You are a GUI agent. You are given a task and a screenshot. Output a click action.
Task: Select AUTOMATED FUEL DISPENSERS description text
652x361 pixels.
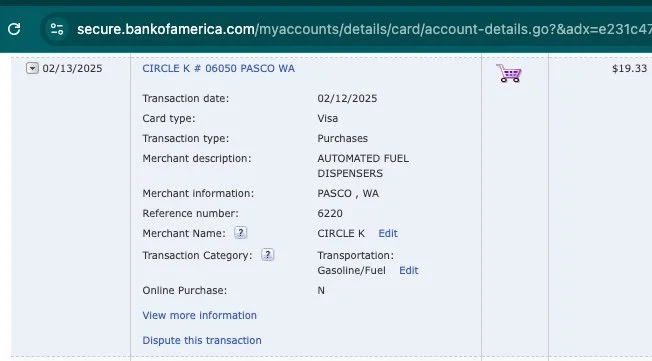coord(363,166)
